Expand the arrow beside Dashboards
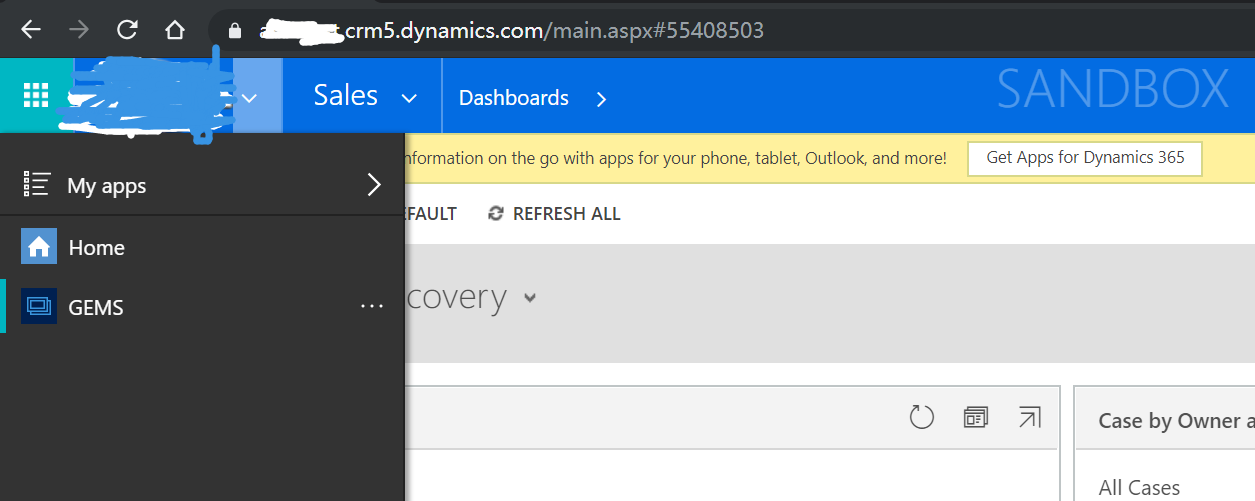The image size is (1255, 501). [601, 98]
